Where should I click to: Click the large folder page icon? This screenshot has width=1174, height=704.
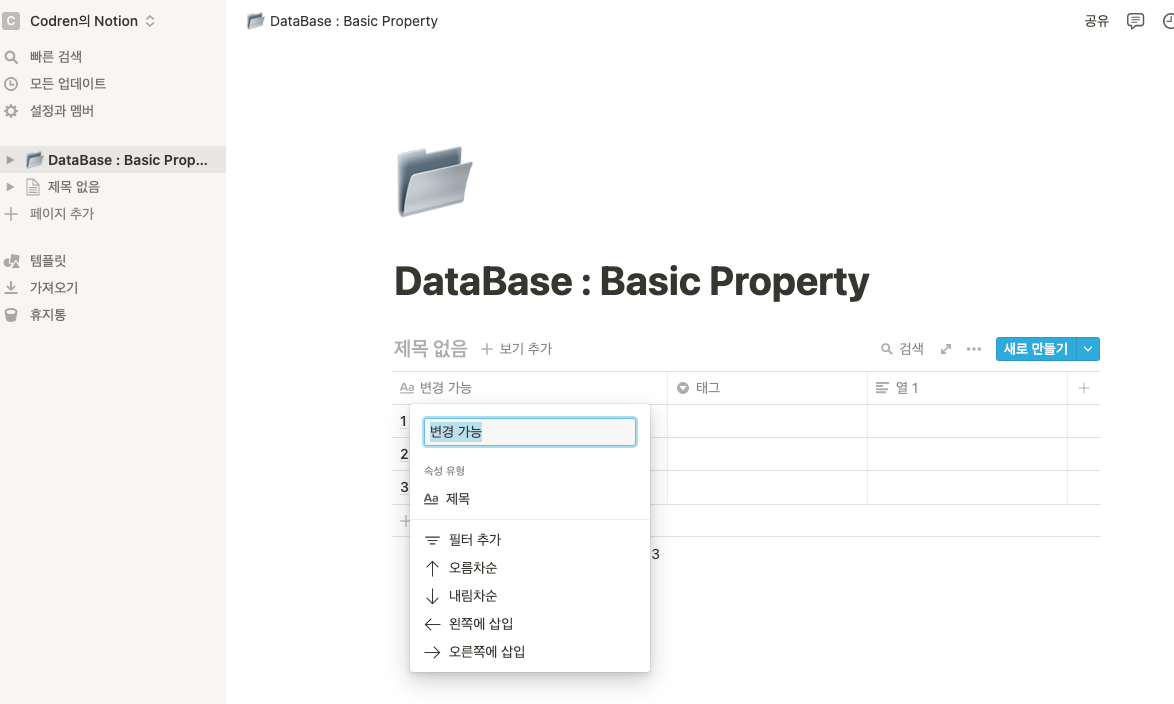click(434, 181)
